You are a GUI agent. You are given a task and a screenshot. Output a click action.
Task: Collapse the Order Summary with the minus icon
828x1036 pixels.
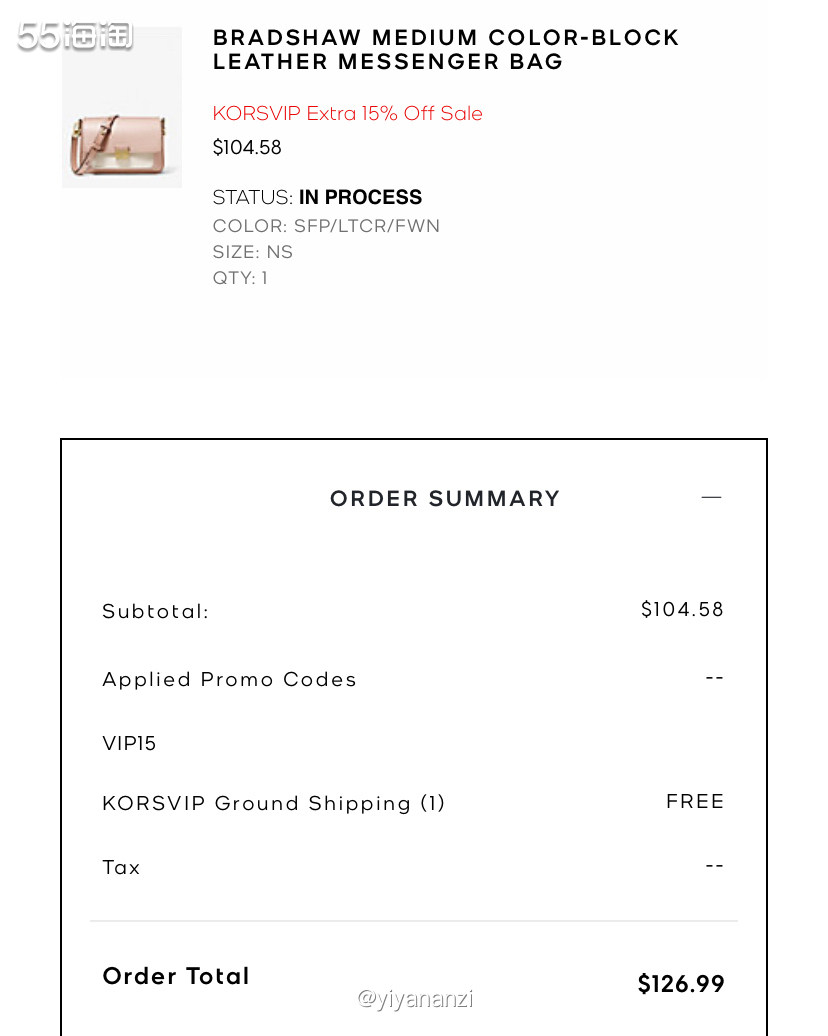(711, 497)
